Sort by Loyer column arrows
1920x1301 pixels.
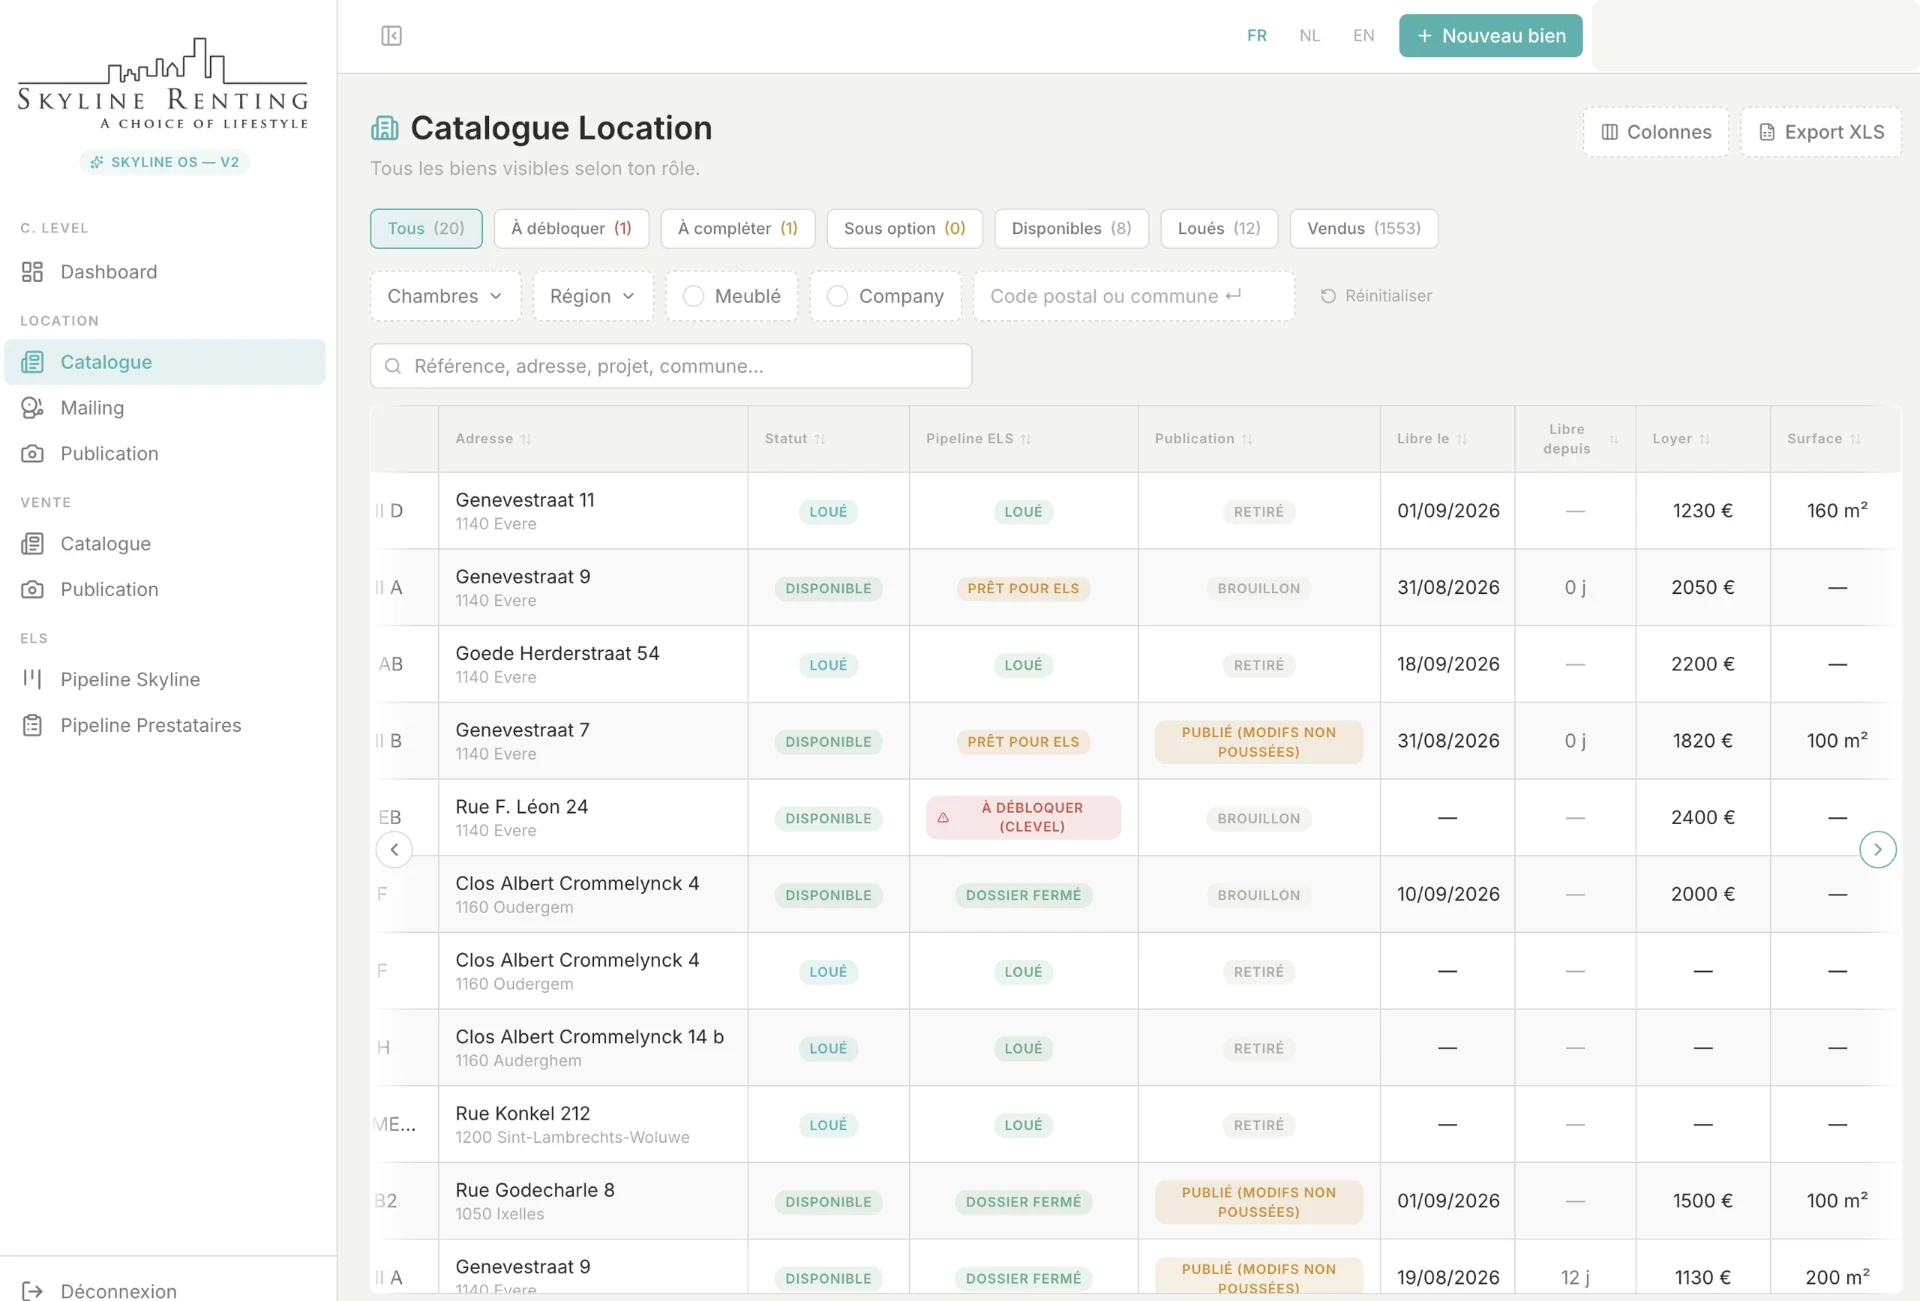tap(1705, 439)
